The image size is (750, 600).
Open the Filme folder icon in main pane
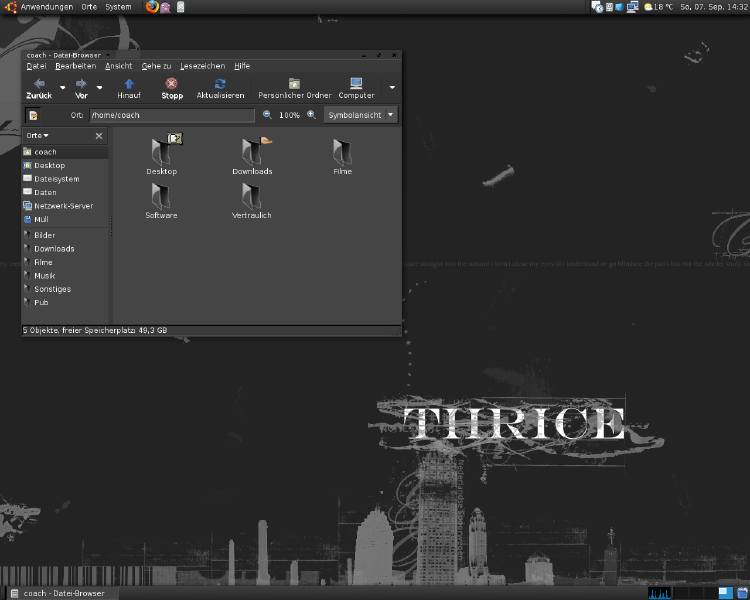click(342, 156)
